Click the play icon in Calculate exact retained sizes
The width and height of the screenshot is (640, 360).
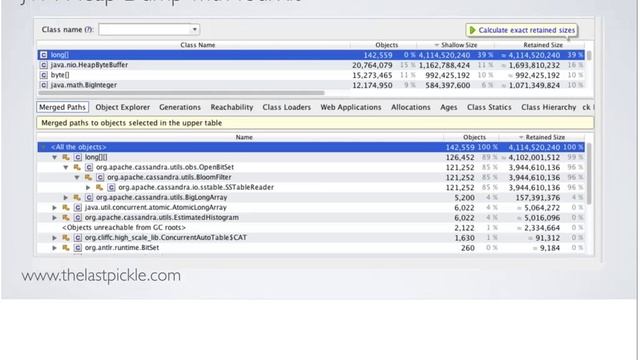click(x=473, y=30)
